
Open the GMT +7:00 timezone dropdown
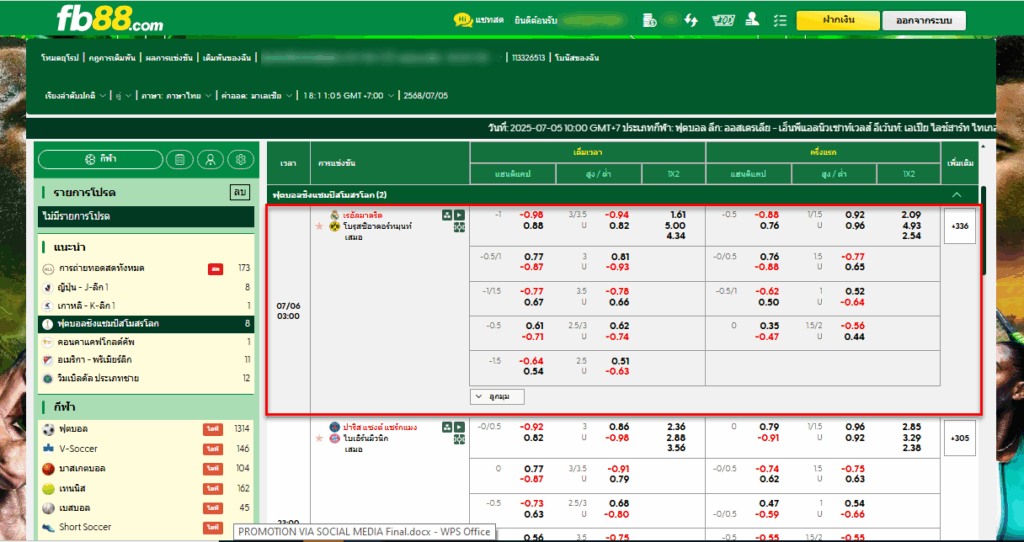[349, 95]
